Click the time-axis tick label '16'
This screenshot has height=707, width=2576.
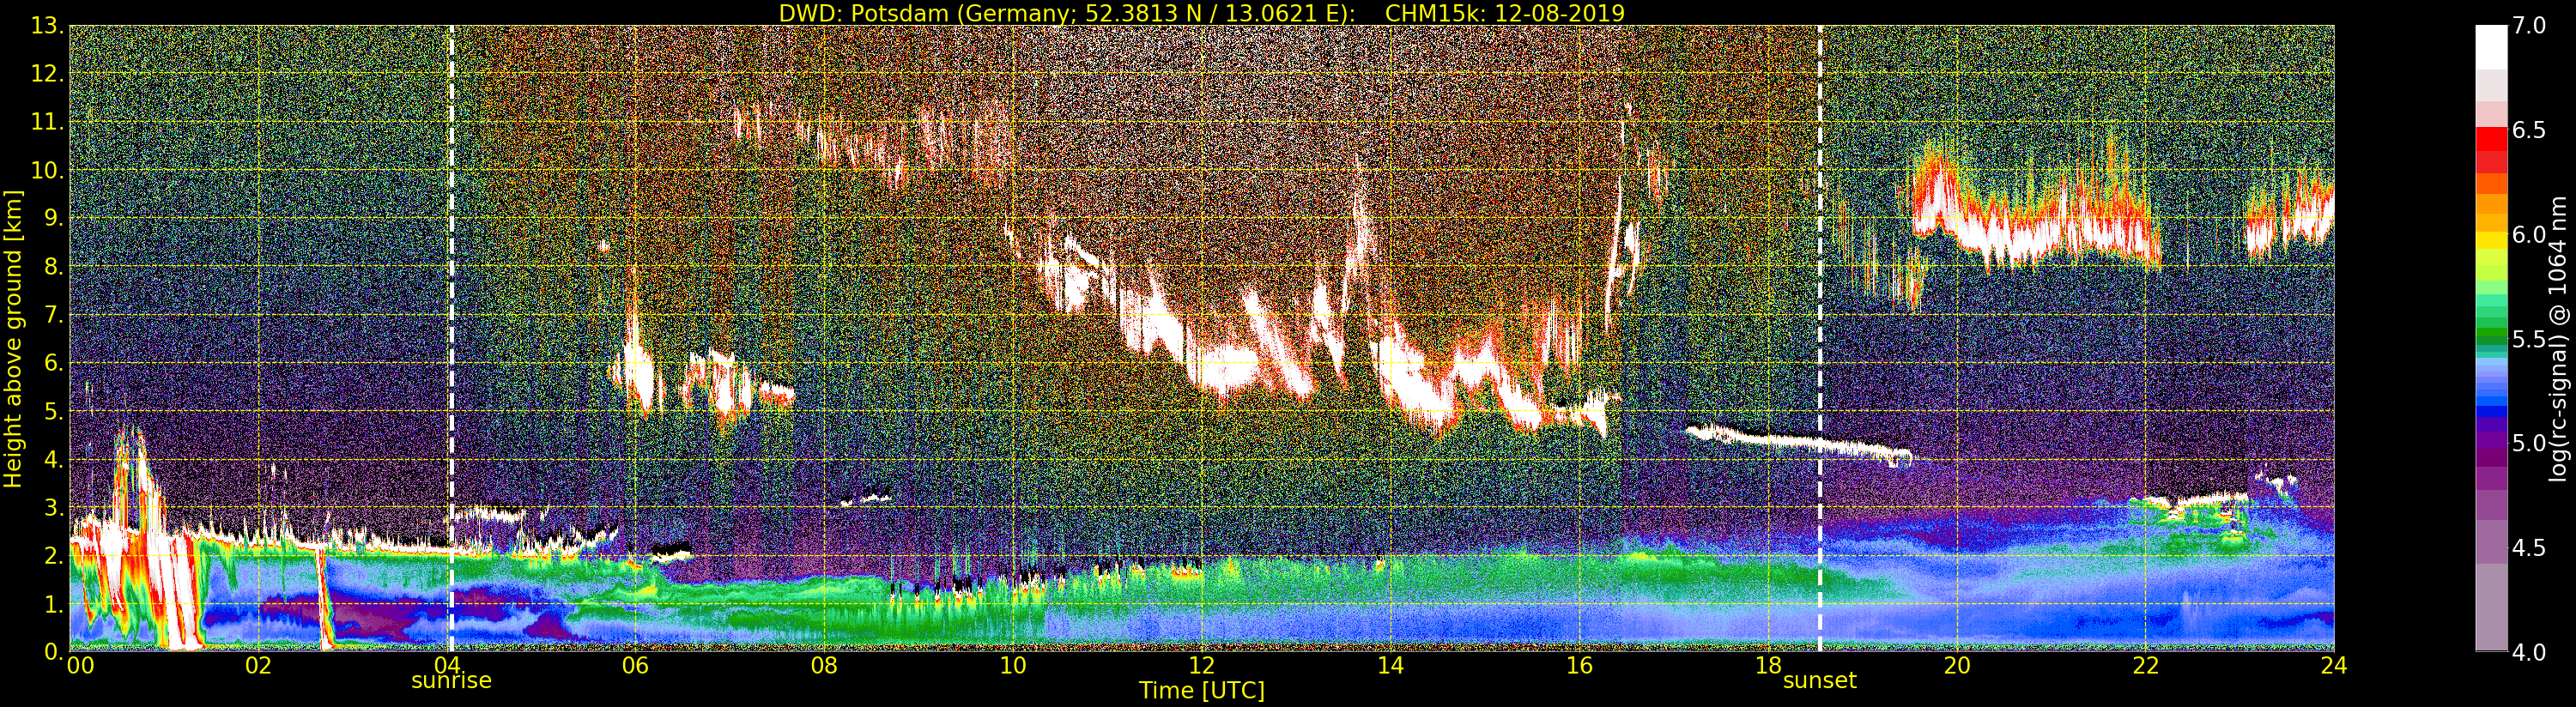(1579, 665)
